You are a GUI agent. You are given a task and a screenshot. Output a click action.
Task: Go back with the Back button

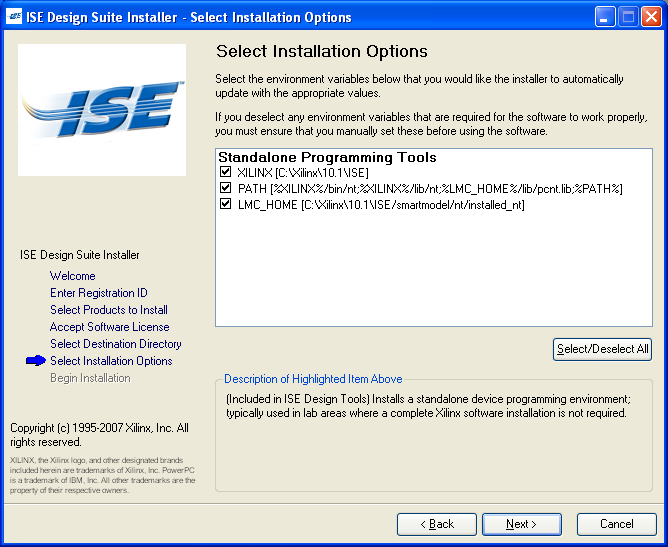pos(436,524)
